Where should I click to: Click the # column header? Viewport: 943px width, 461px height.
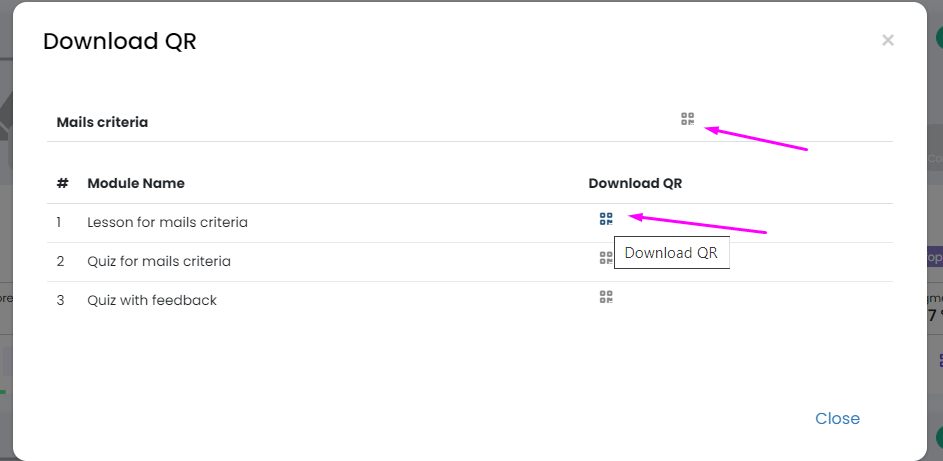(62, 183)
